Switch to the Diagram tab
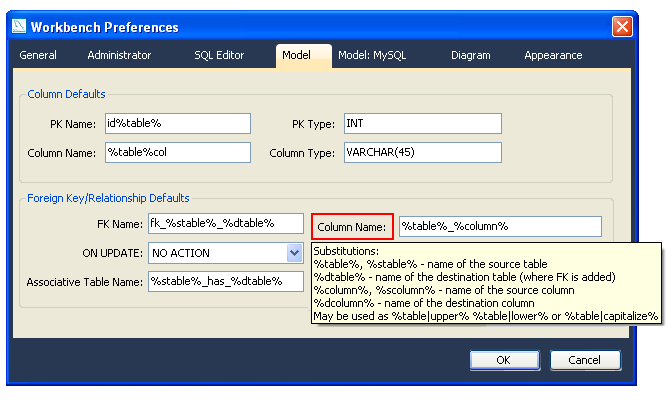Image resolution: width=672 pixels, height=410 pixels. (471, 56)
